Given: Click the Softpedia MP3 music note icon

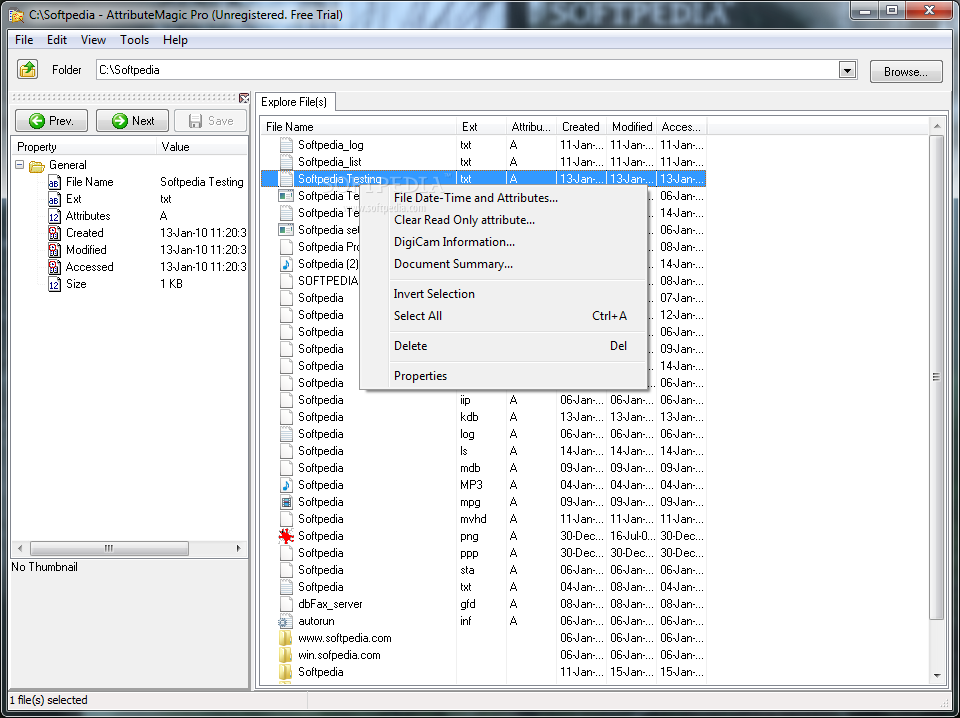Looking at the screenshot, I should [286, 485].
